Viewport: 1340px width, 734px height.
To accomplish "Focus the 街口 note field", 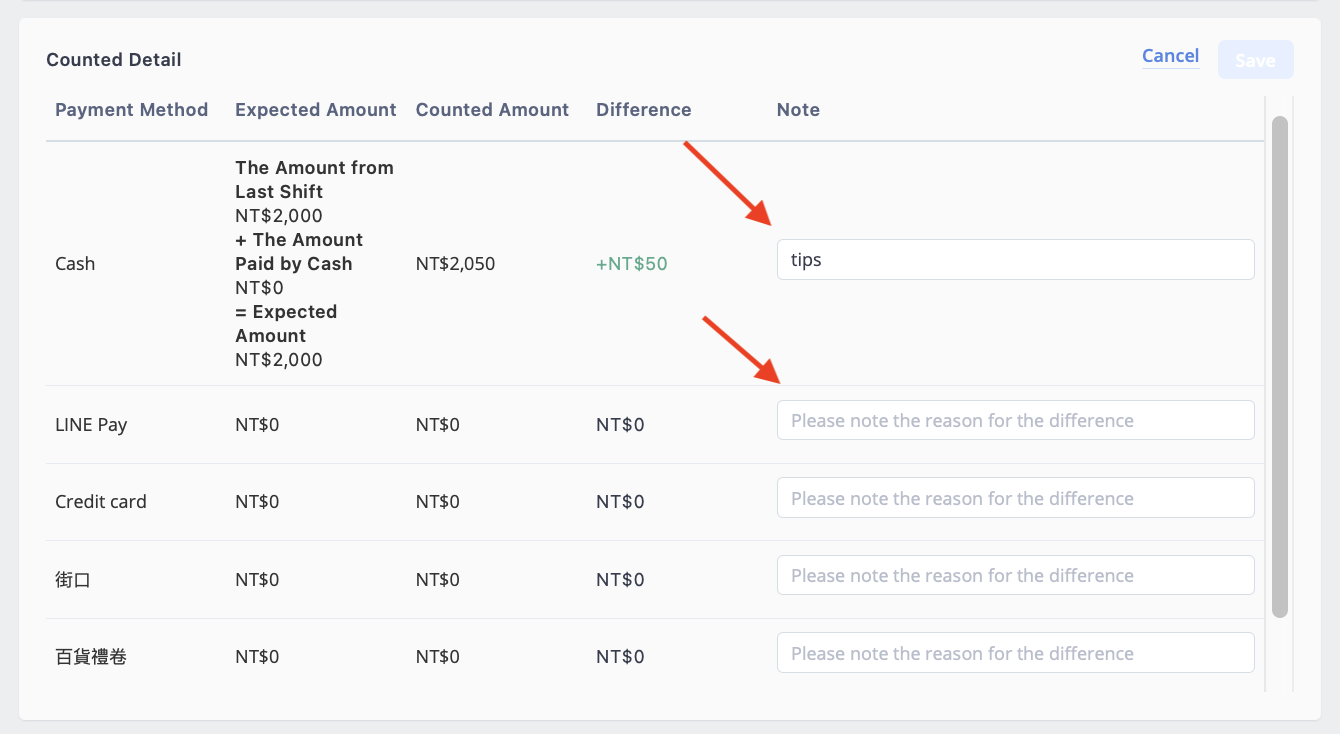I will click(x=1015, y=575).
